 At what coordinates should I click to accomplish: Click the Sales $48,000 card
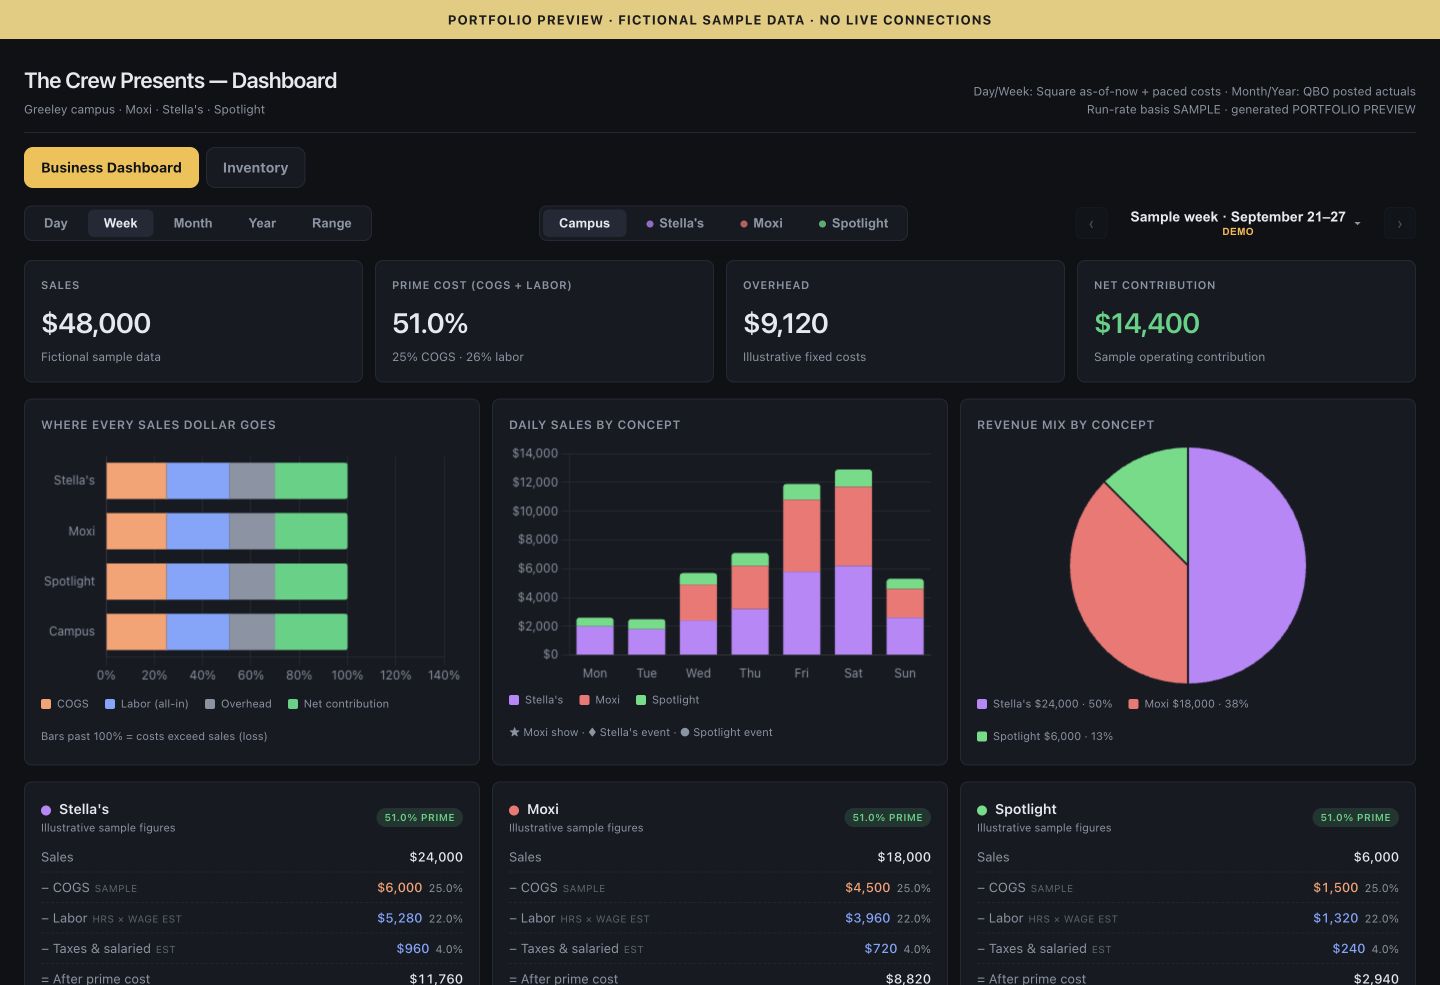coord(193,321)
